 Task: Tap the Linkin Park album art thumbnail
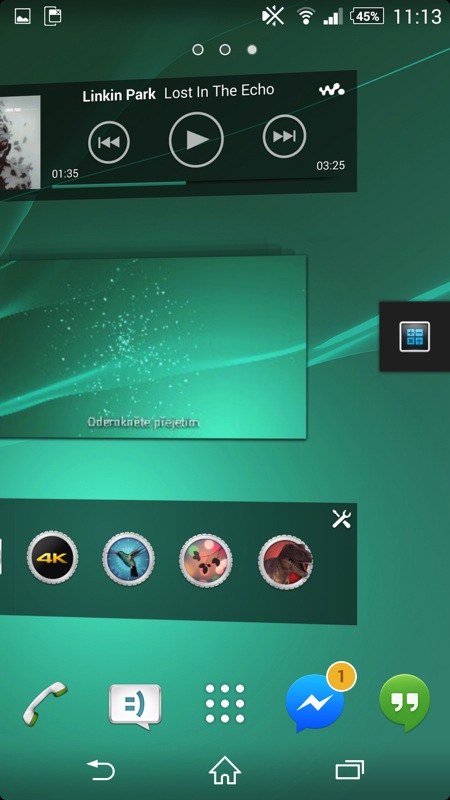20,142
